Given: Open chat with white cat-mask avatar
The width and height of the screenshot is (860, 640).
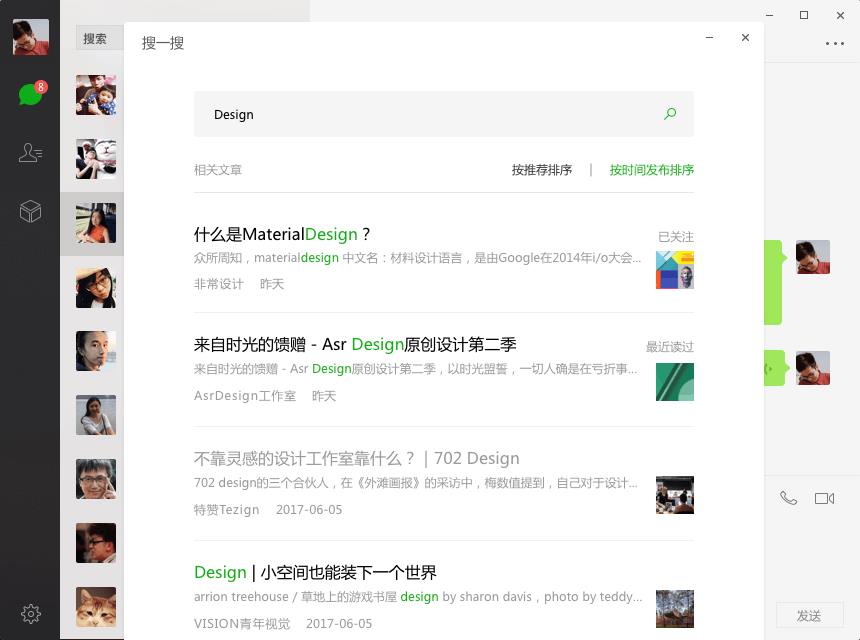Looking at the screenshot, I should click(x=96, y=159).
